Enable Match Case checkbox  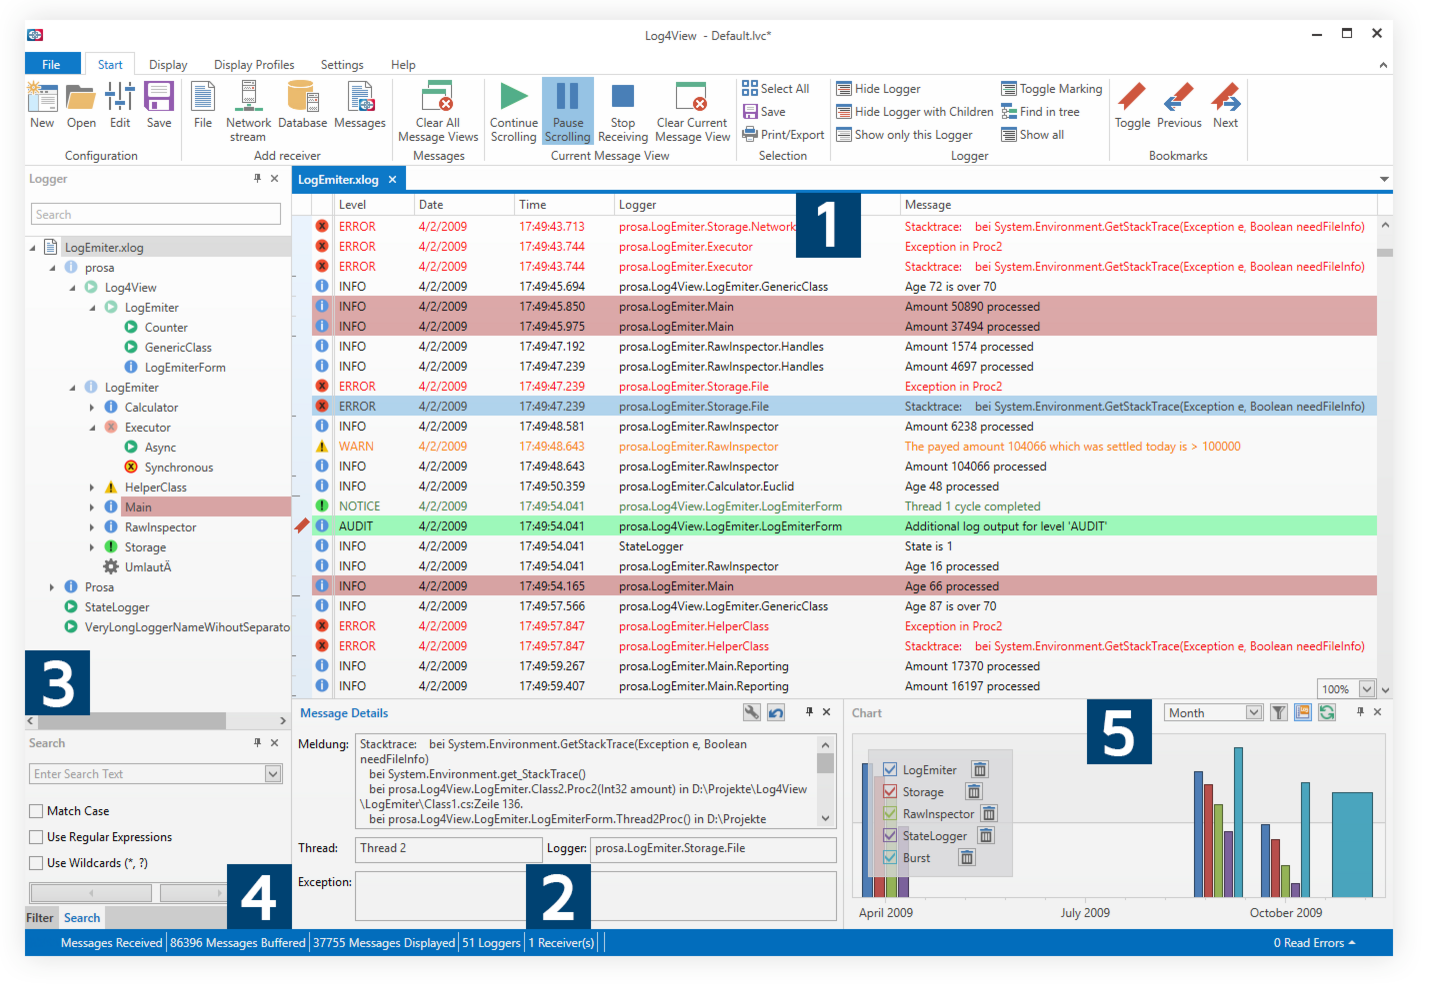(x=37, y=811)
